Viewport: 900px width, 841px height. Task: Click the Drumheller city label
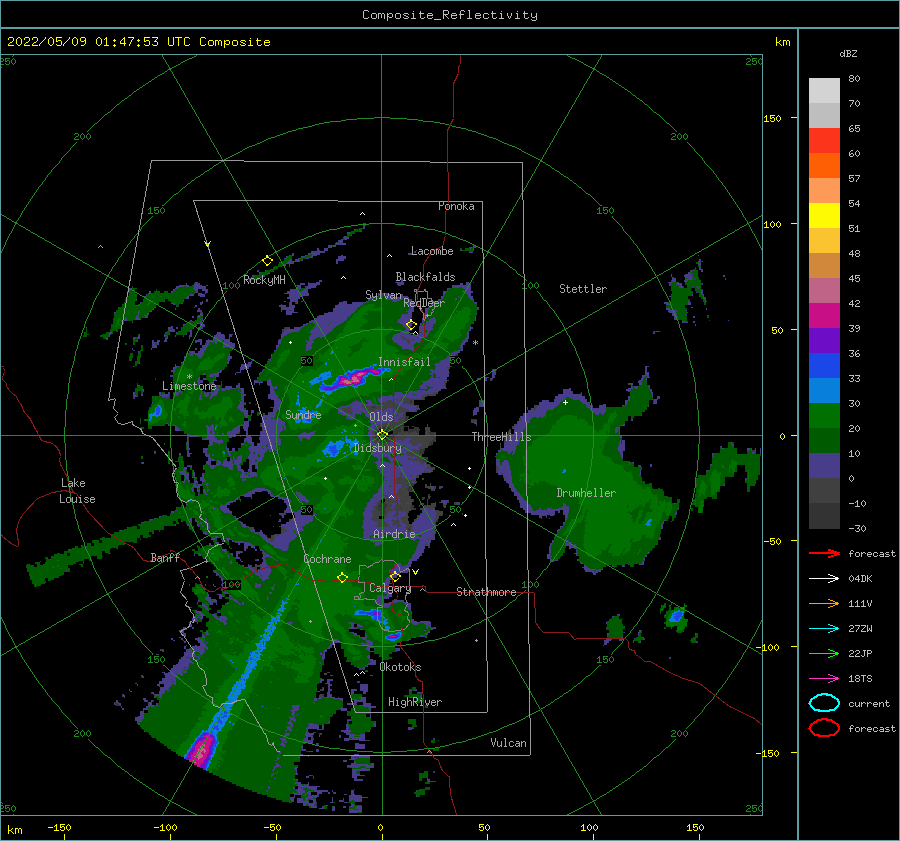(586, 493)
